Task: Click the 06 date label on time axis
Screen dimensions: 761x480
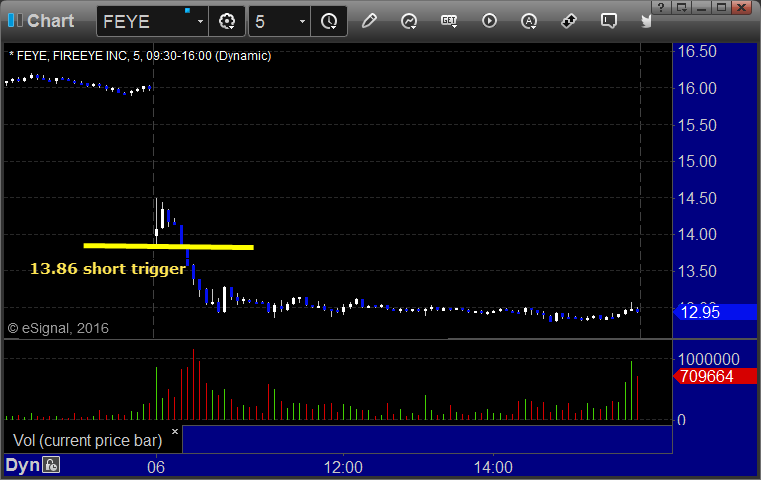Action: [x=156, y=467]
